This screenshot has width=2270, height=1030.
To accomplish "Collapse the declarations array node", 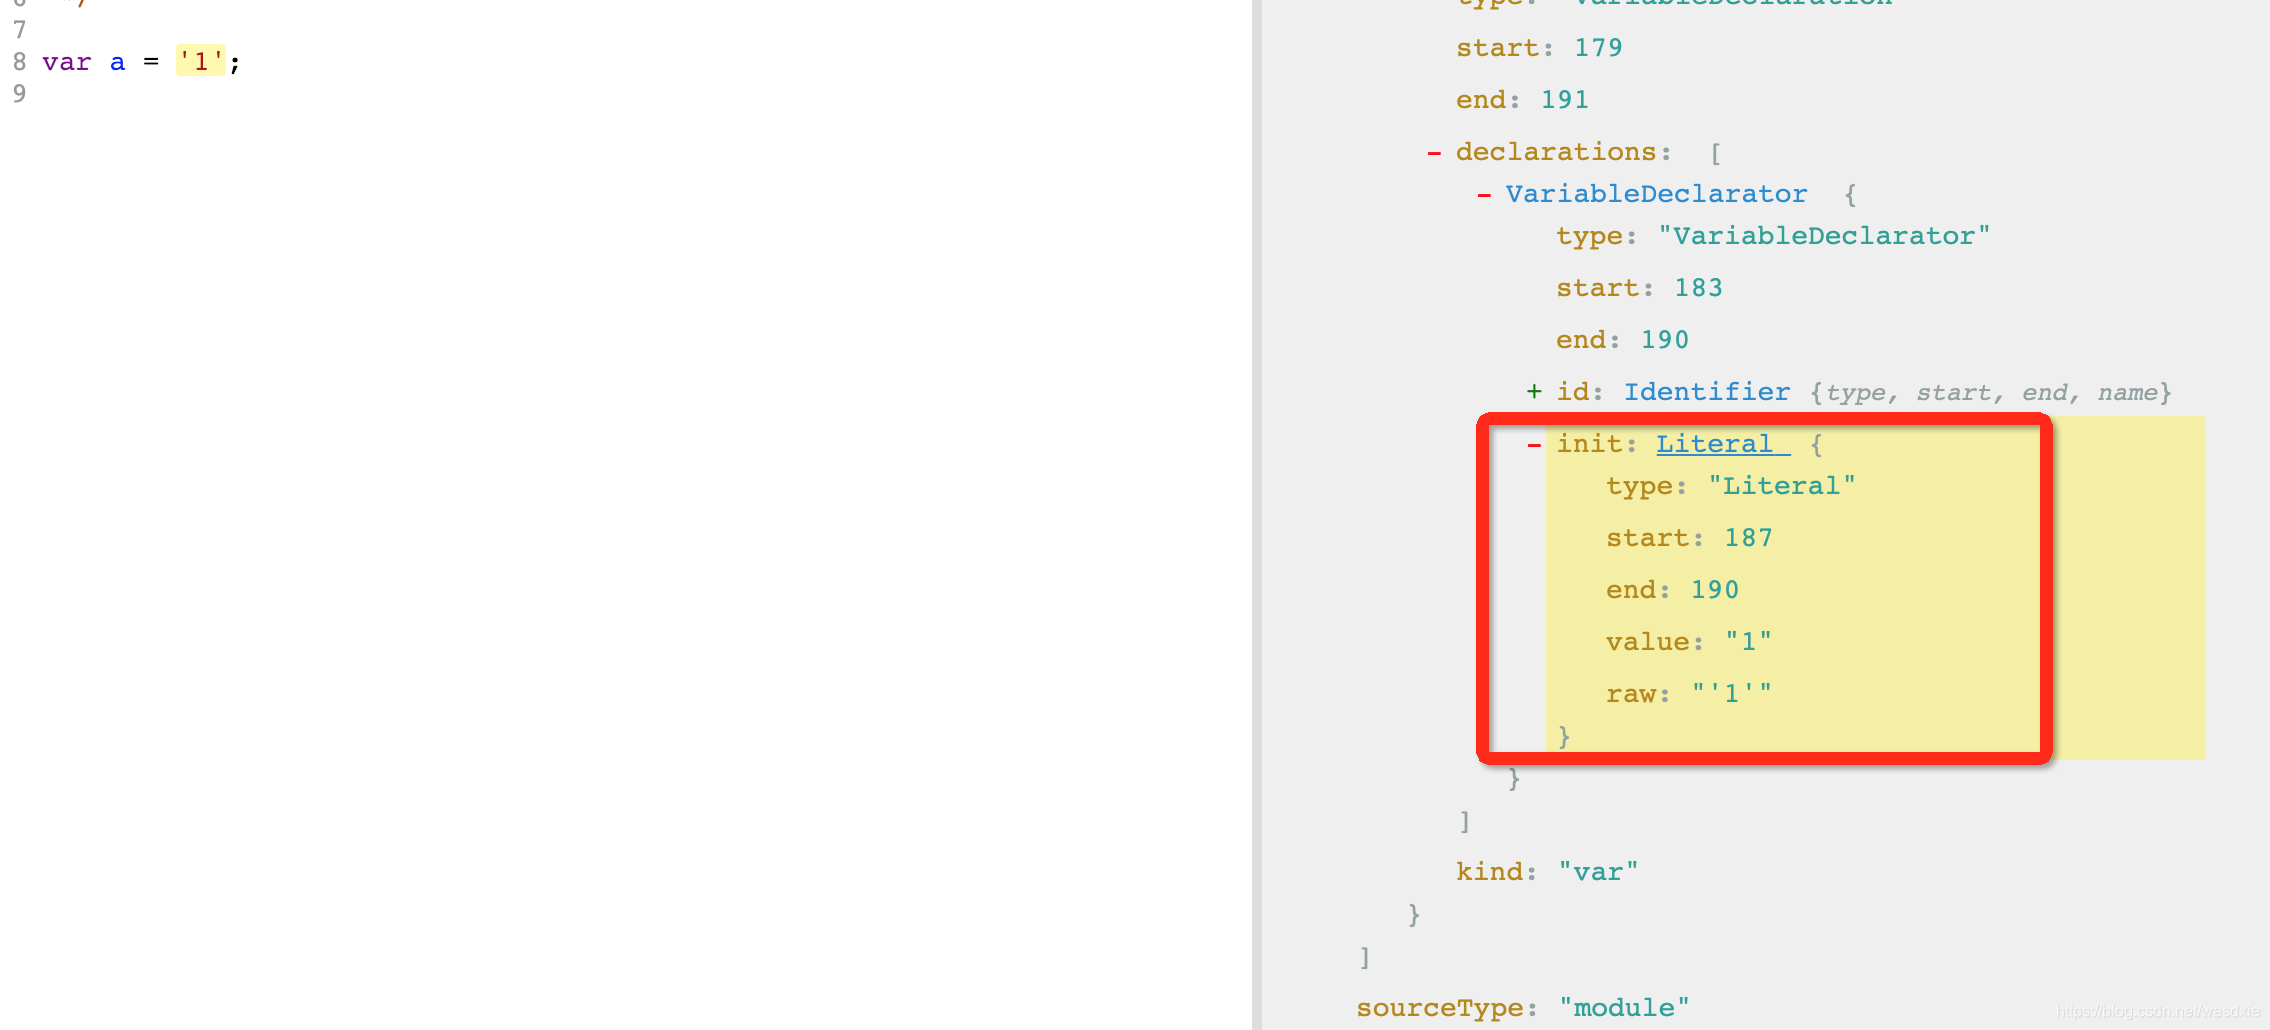I will pos(1434,153).
